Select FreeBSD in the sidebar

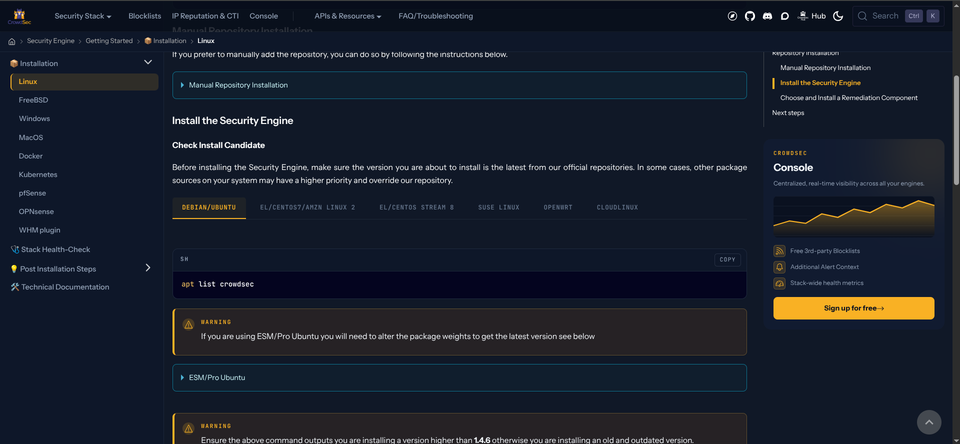(33, 100)
